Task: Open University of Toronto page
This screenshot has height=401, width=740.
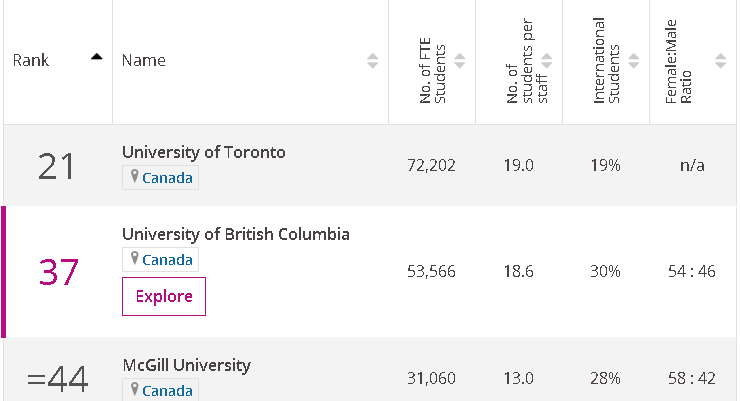Action: [x=203, y=152]
